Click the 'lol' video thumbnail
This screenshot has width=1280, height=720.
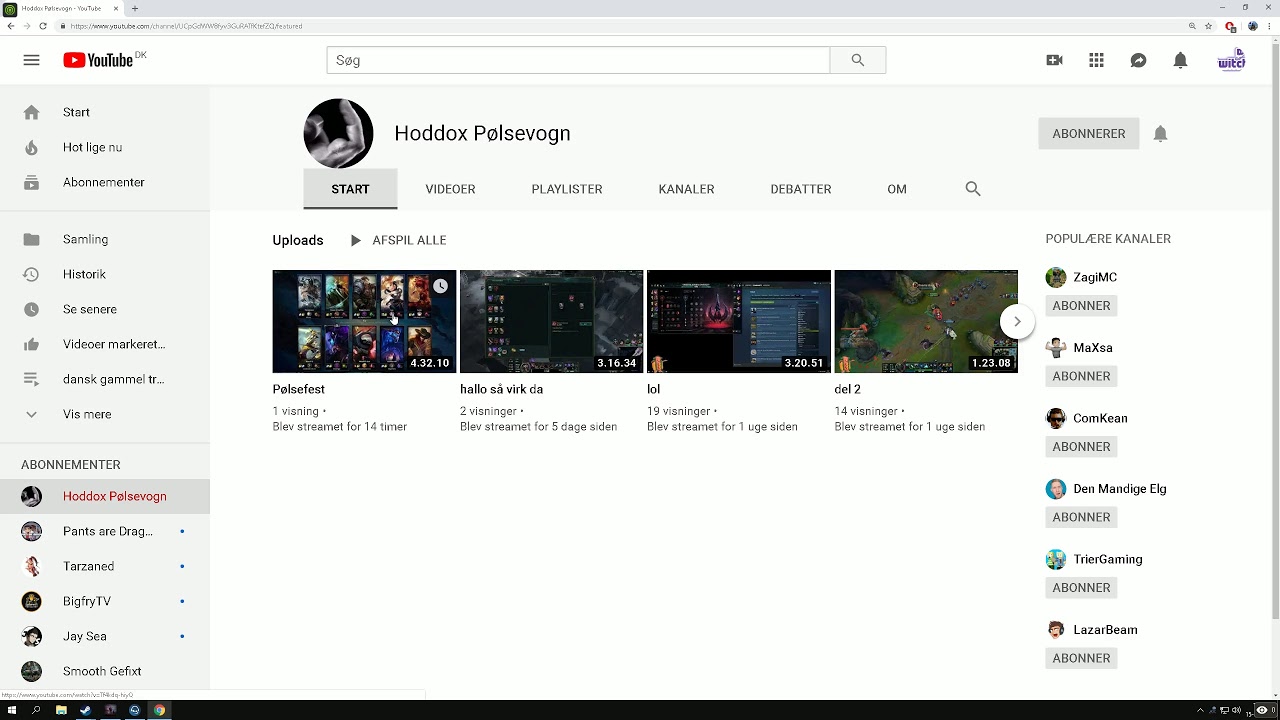[739, 321]
